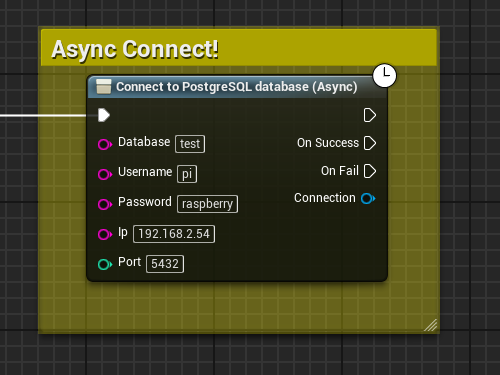Click the comment box resize grip corner

pos(430,325)
